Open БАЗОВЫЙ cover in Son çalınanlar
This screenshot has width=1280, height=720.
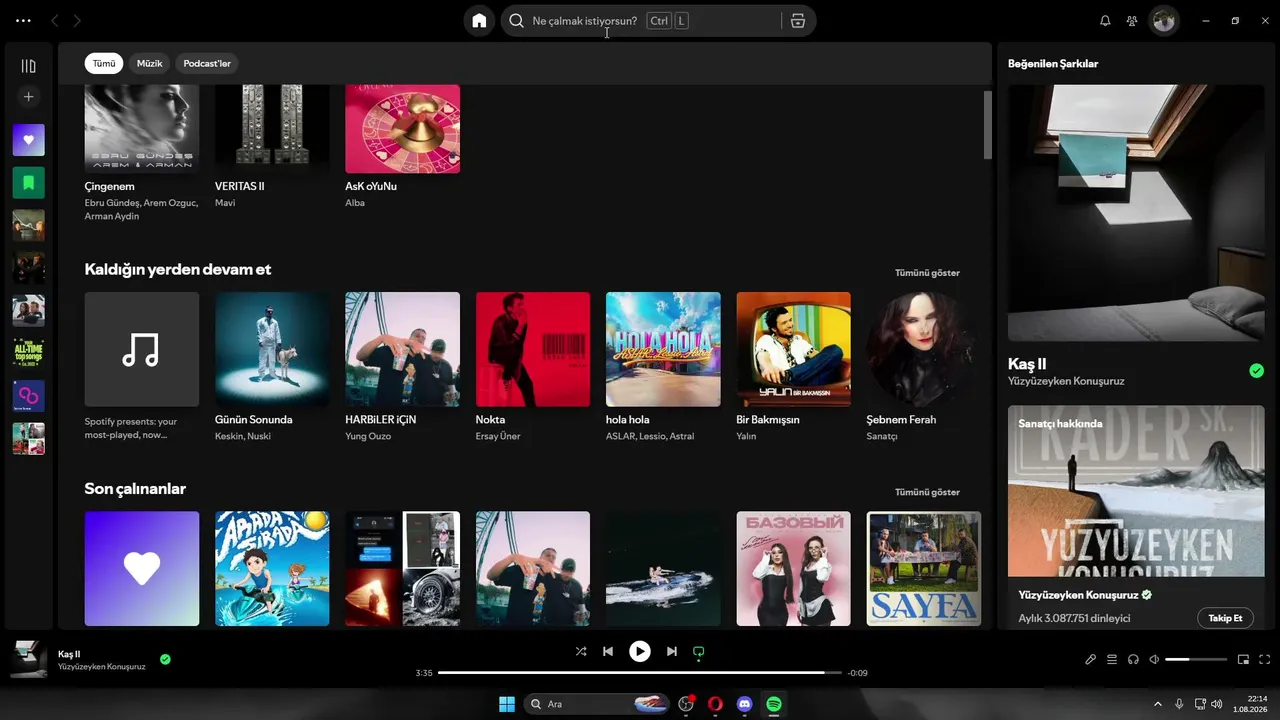(793, 569)
